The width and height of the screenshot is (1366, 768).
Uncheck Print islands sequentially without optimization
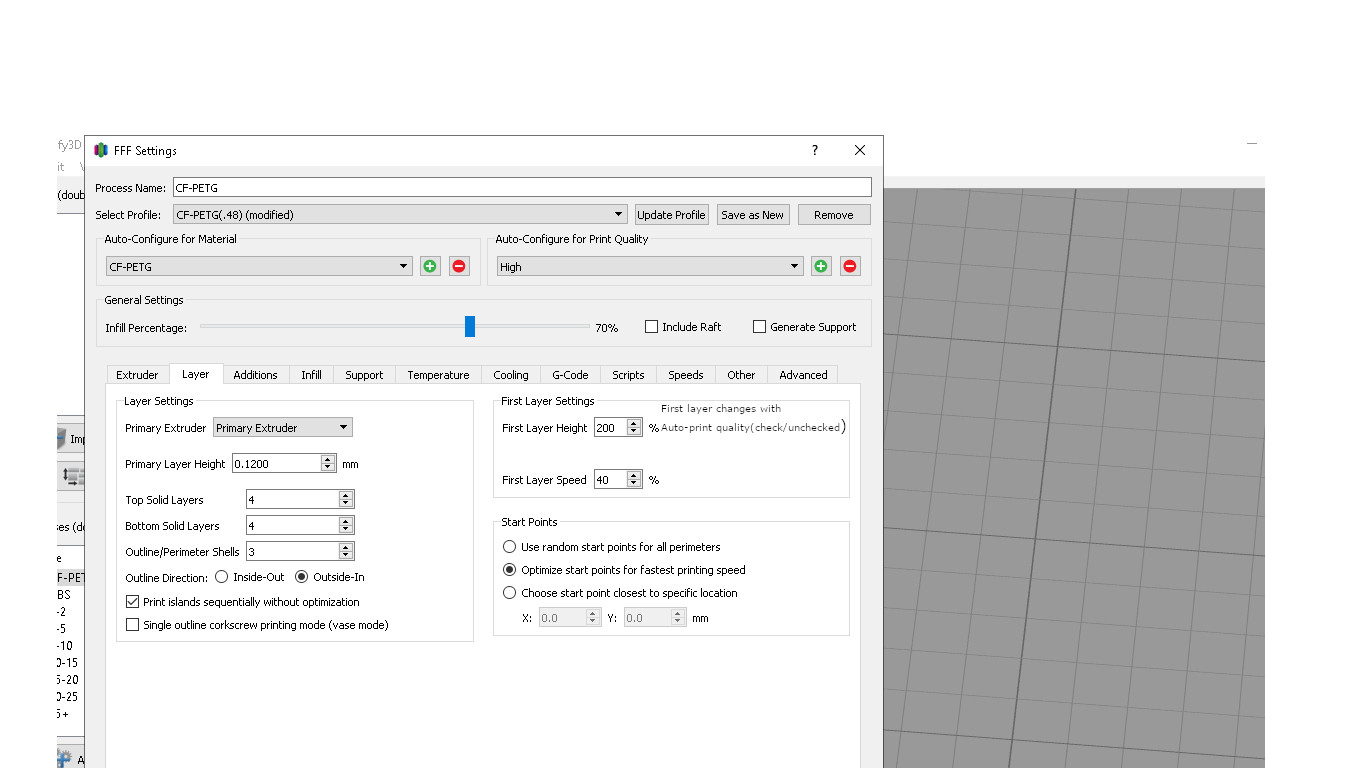tap(132, 602)
